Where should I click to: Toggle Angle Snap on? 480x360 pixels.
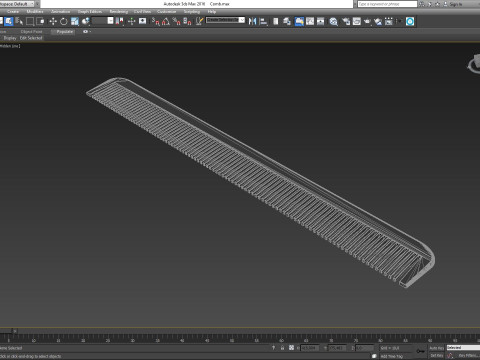pos(166,21)
